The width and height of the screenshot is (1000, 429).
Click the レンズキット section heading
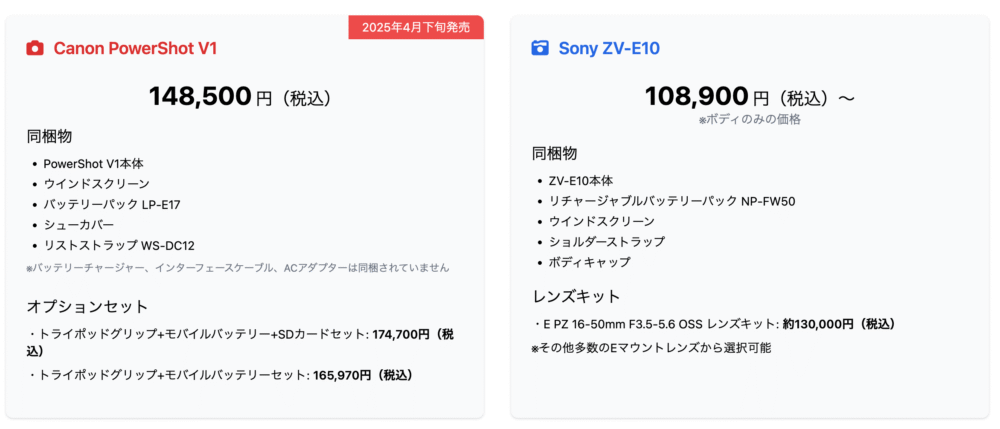click(x=576, y=296)
